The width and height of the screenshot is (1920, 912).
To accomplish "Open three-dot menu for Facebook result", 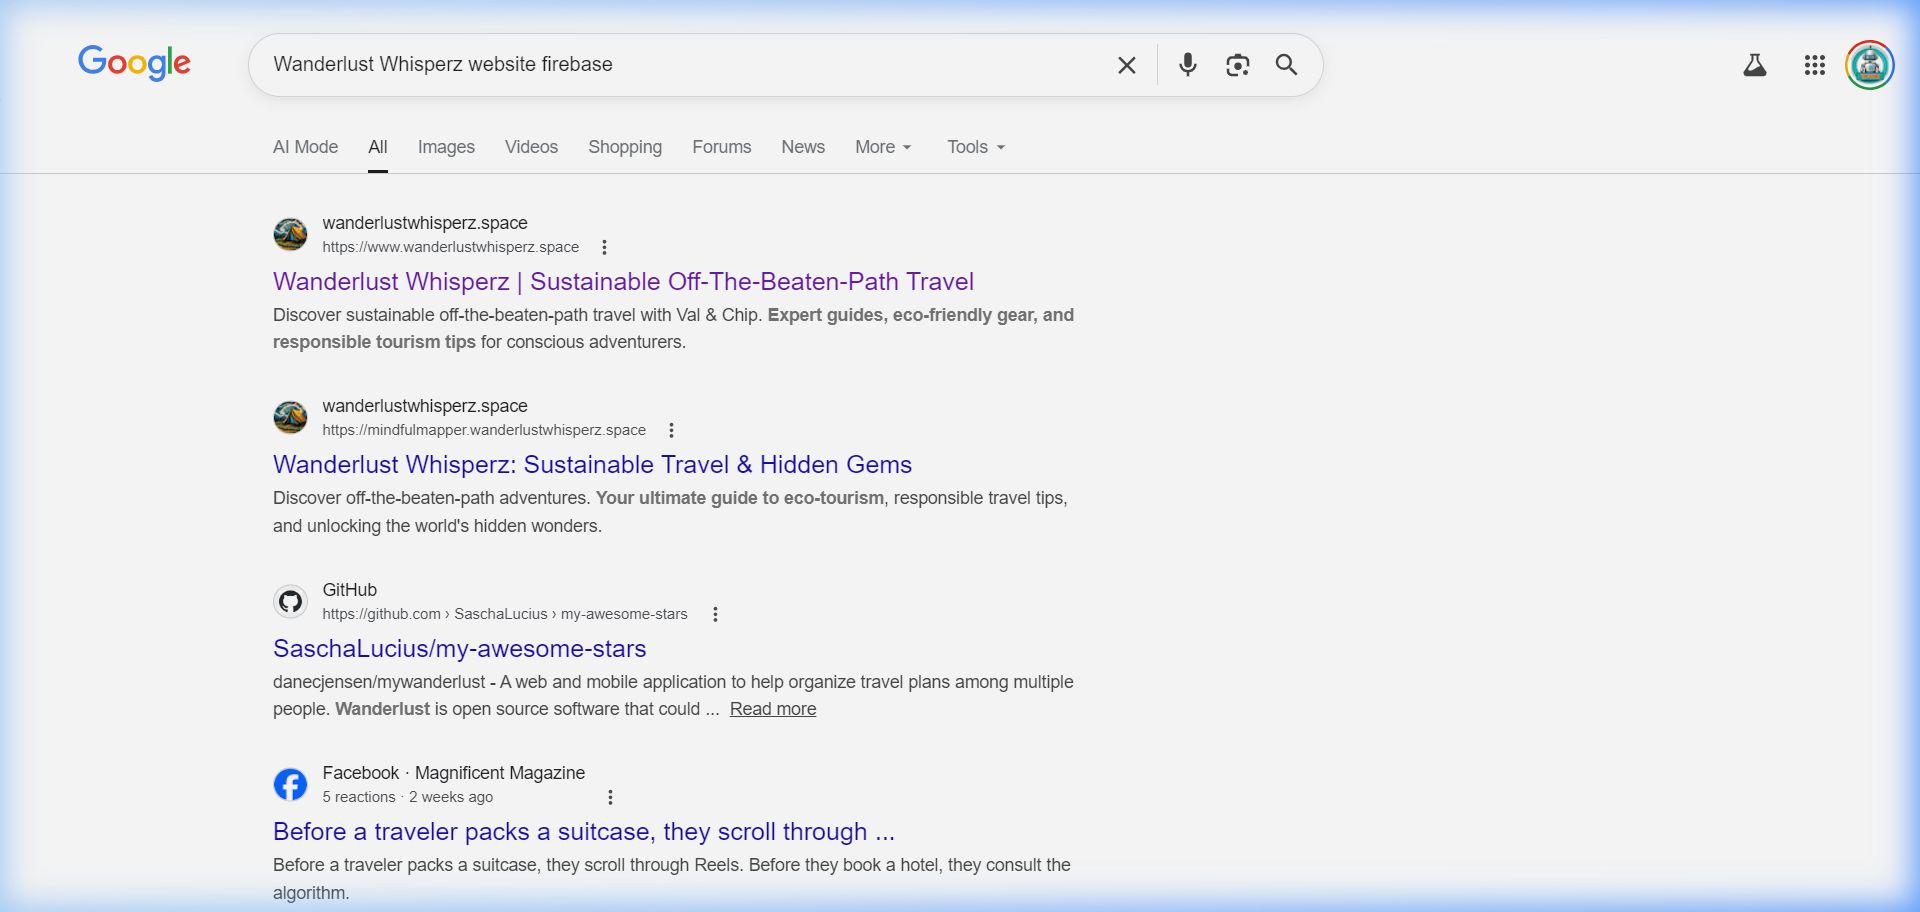I will (610, 797).
